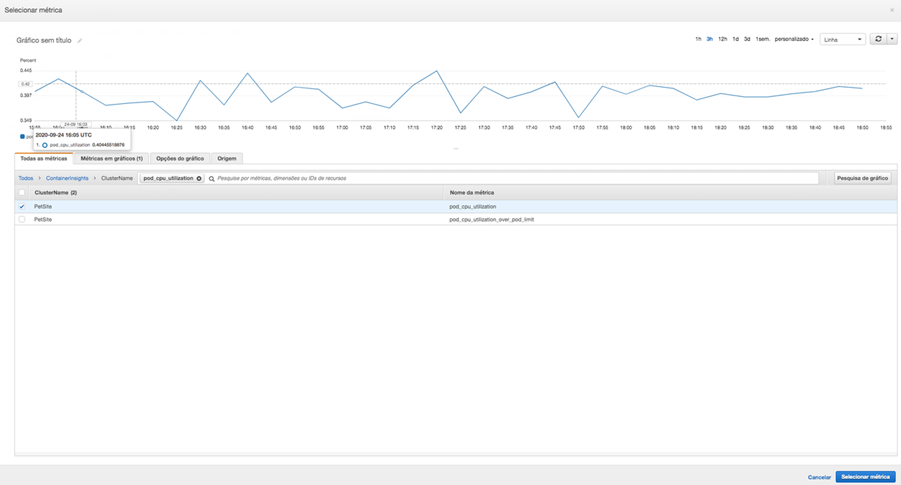Click the 0.42 y-axis value label
Image resolution: width=901 pixels, height=485 pixels.
25,84
